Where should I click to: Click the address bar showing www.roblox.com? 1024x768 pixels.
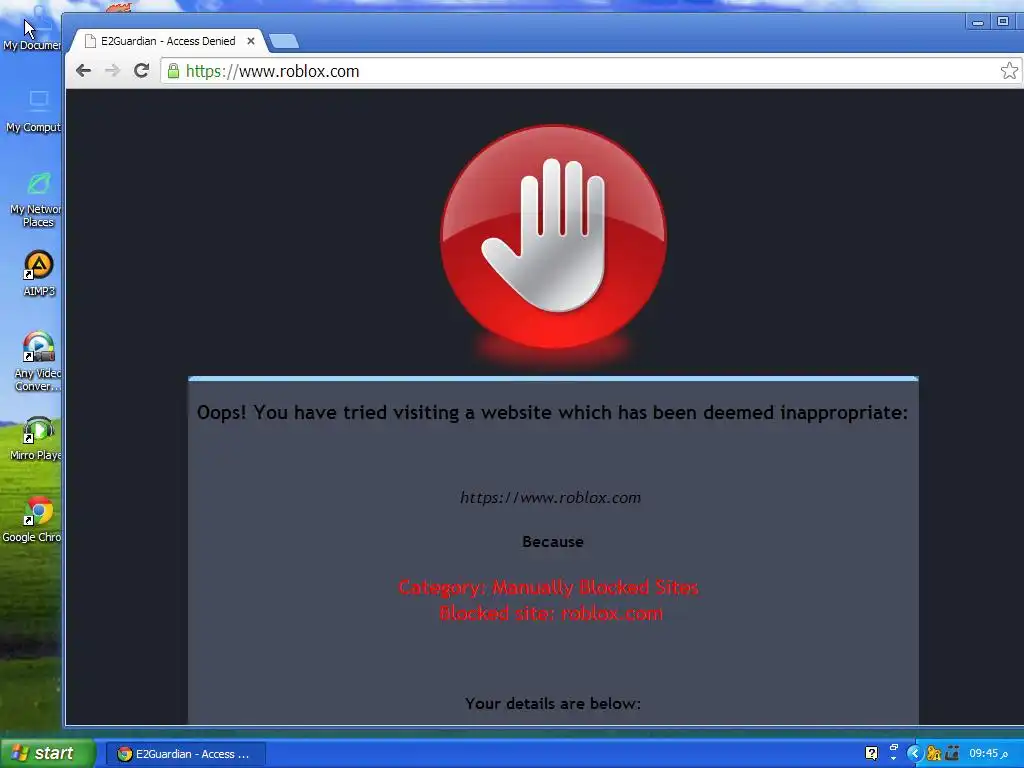point(591,71)
